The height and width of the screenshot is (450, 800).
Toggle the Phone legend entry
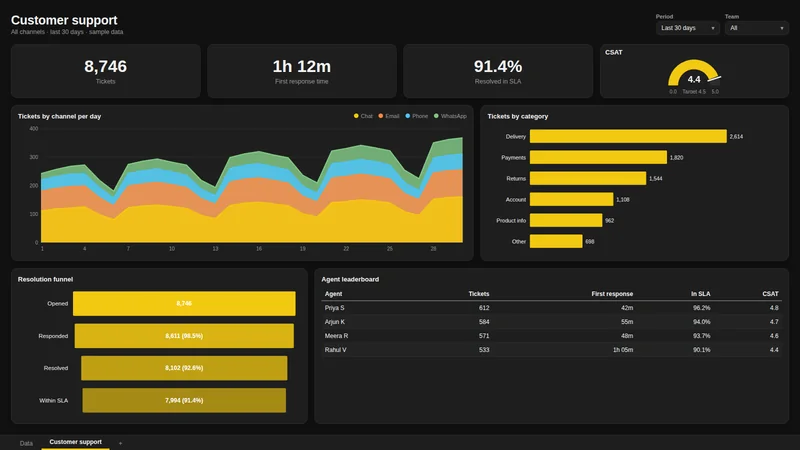click(x=416, y=116)
